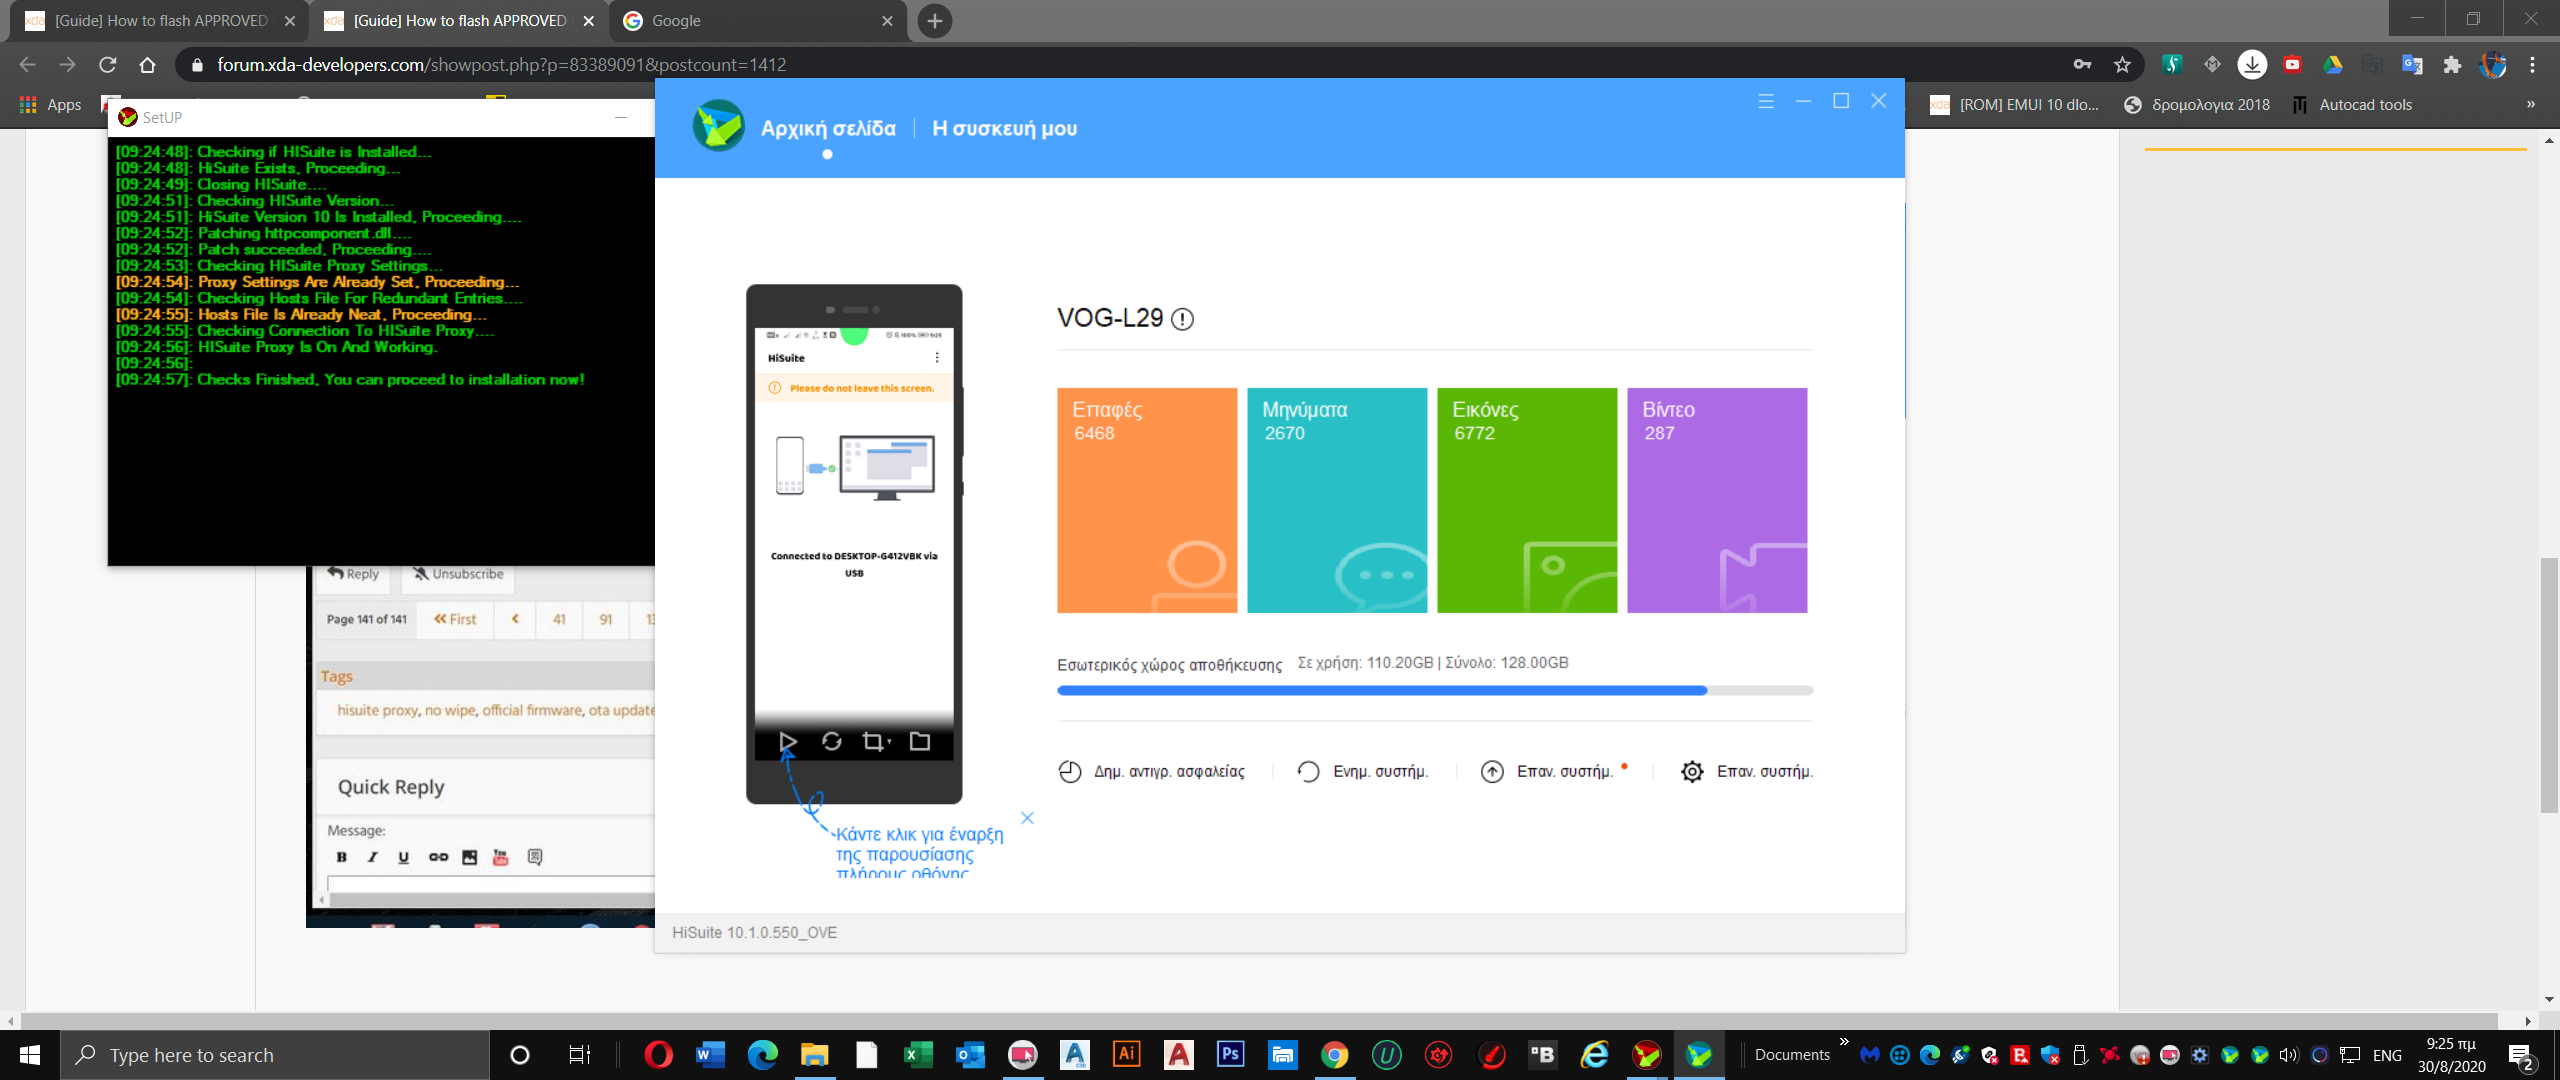Expand the Documents toolbar chevron on taskbar
This screenshot has height=1080, width=2560.
tap(1844, 1042)
